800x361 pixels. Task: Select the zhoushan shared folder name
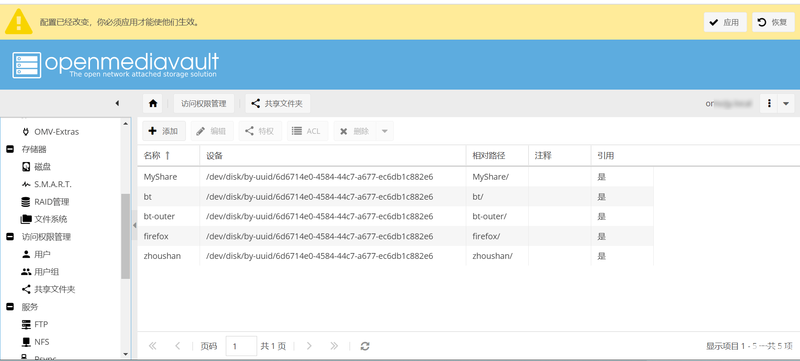click(x=162, y=256)
